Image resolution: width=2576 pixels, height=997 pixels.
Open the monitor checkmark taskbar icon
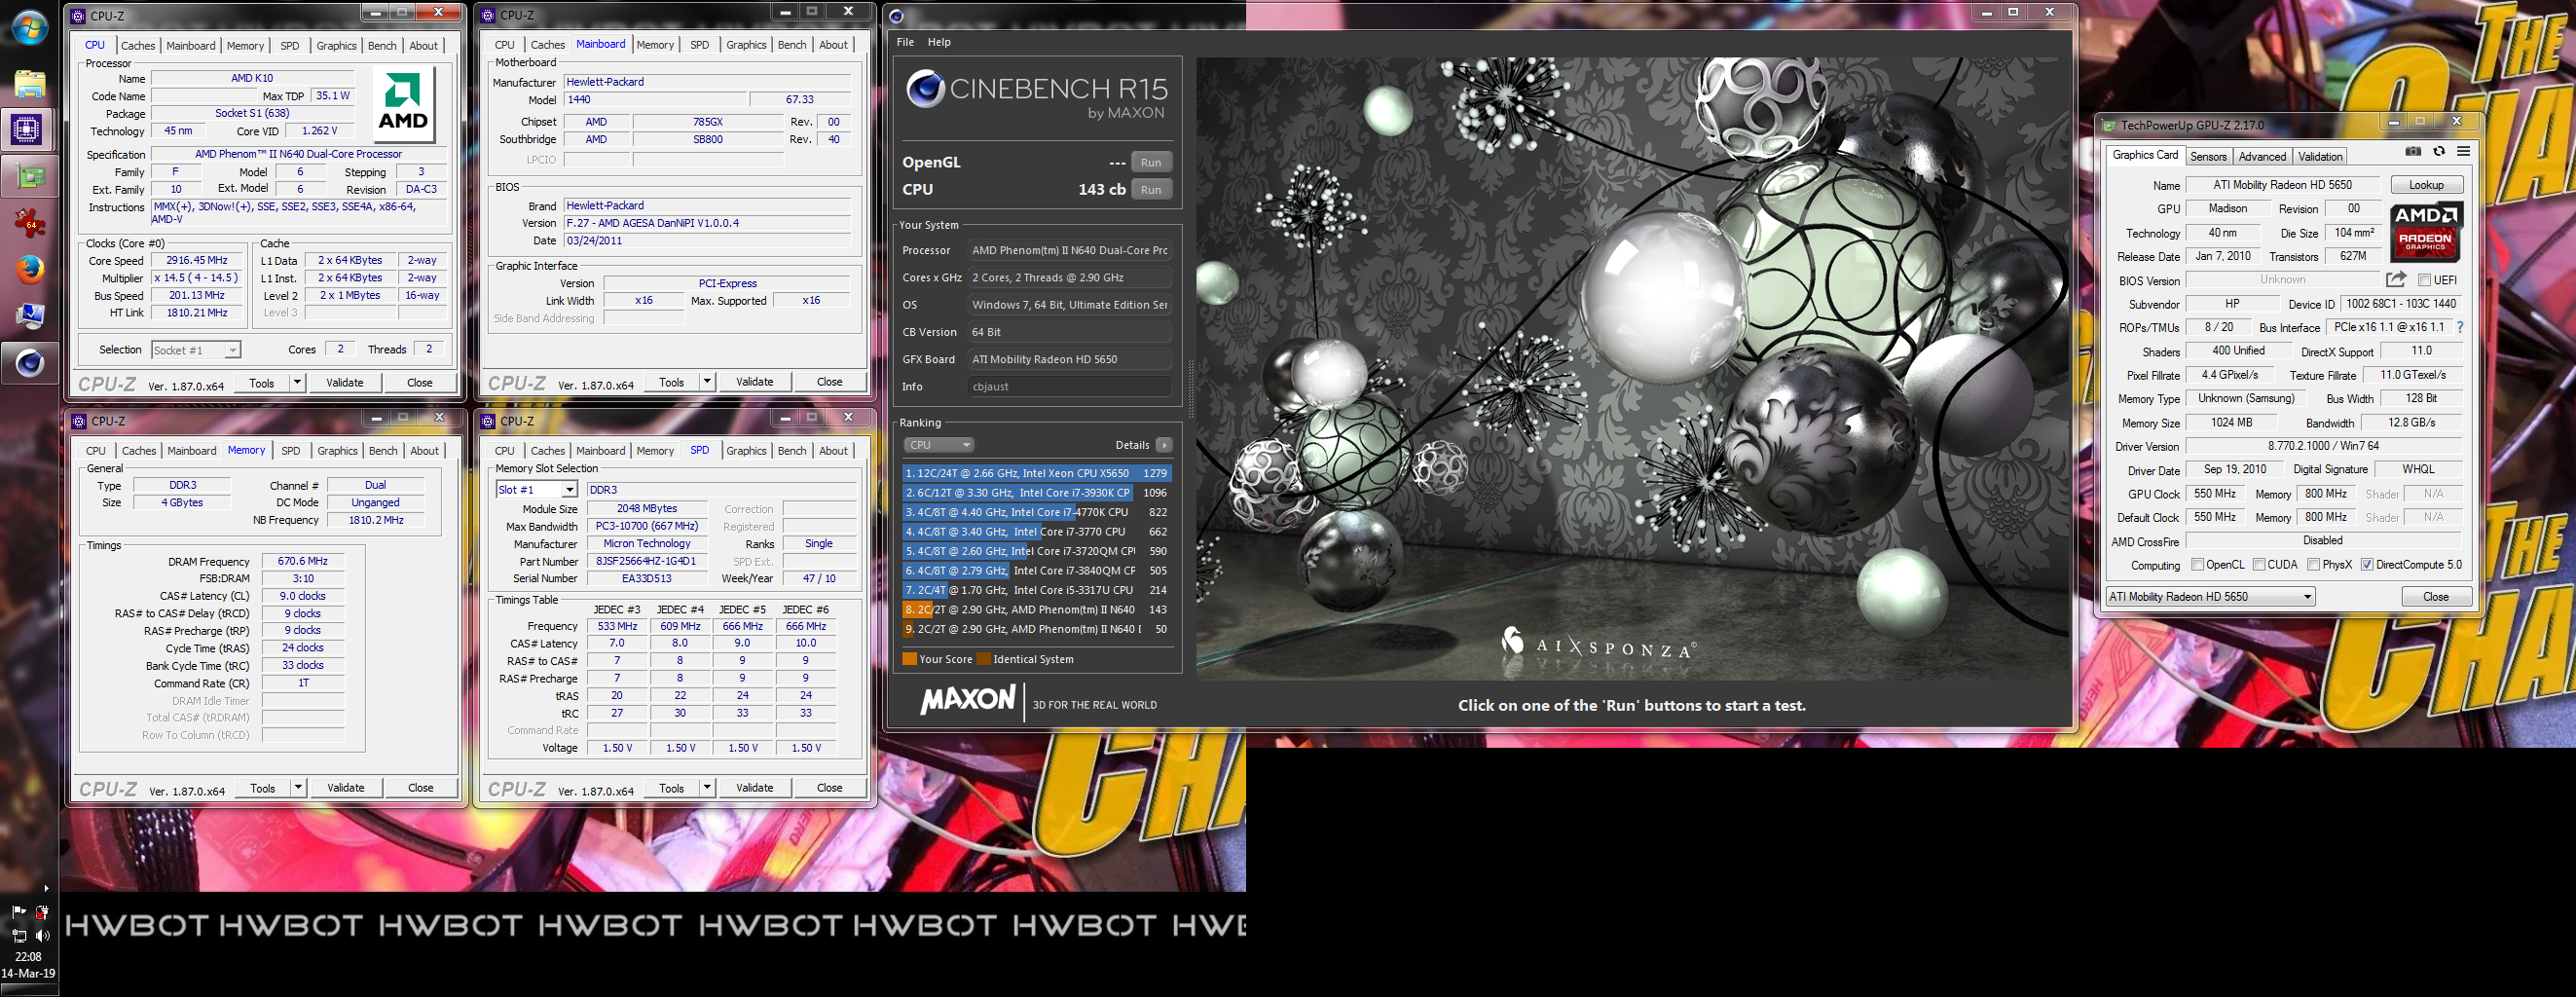(29, 316)
